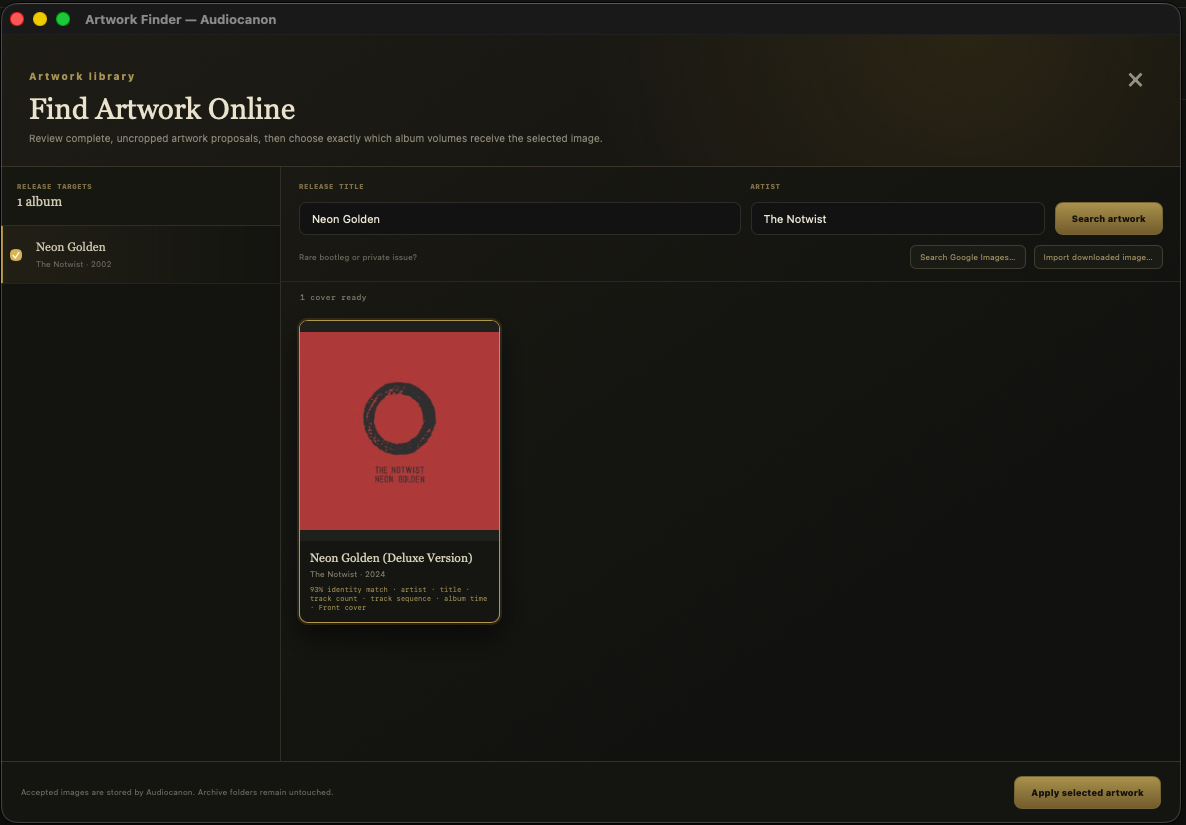
Task: Select Neon Golden release target row
Action: pyautogui.click(x=141, y=255)
